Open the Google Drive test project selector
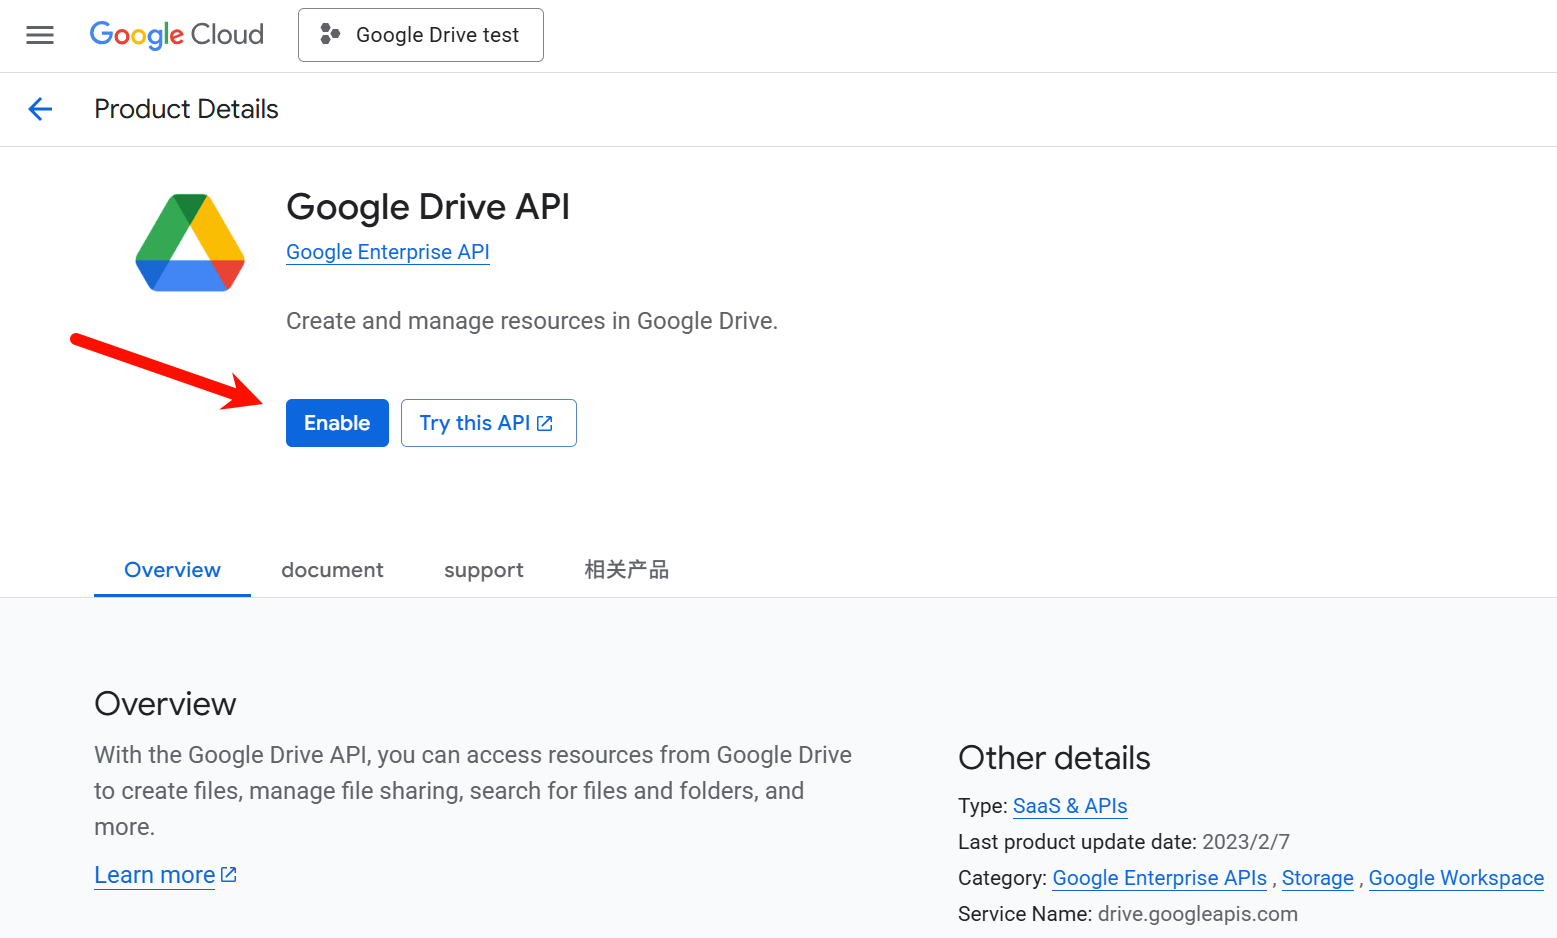 421,35
